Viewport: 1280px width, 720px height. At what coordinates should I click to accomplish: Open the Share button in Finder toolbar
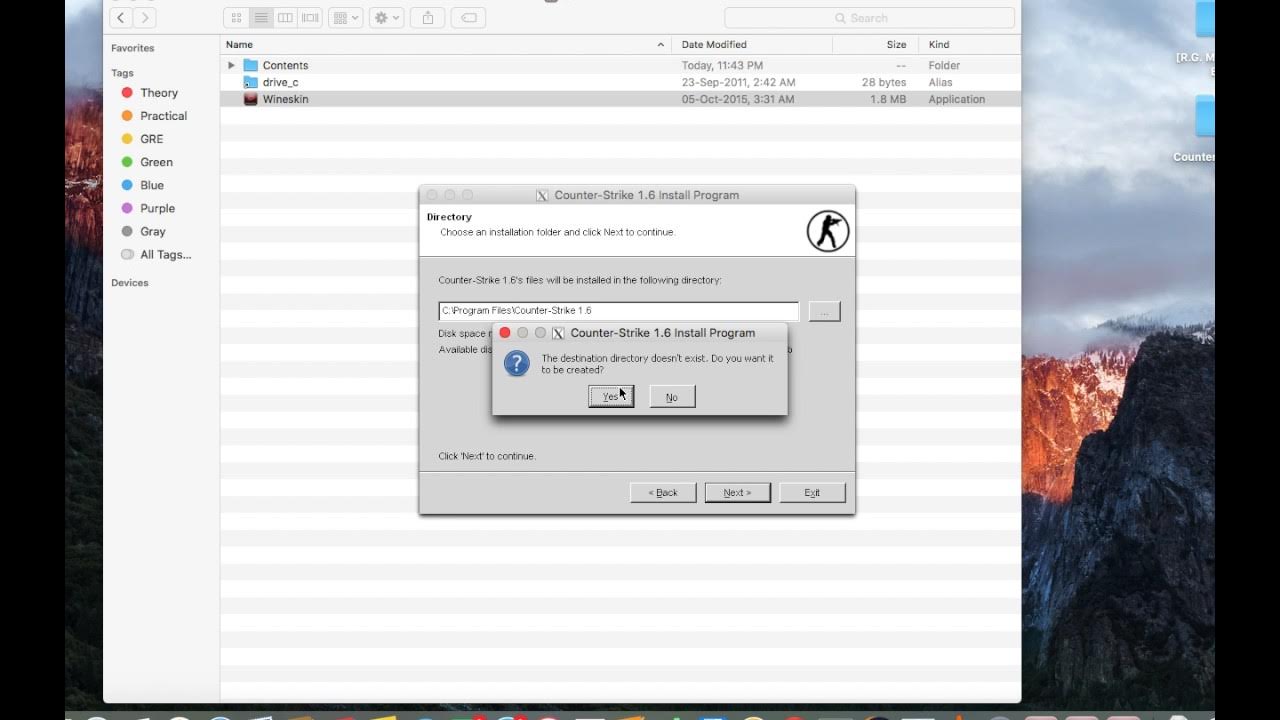pyautogui.click(x=428, y=17)
